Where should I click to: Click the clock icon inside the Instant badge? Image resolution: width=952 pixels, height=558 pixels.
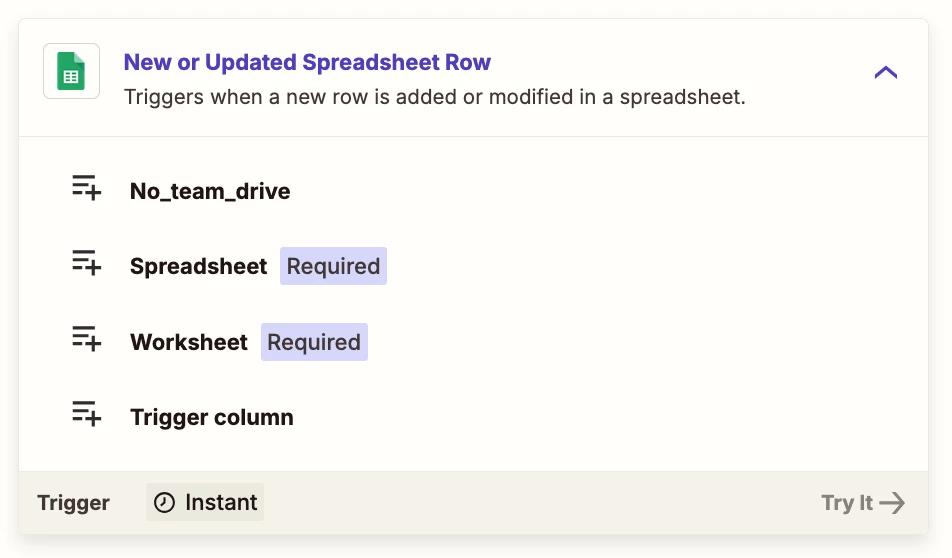point(164,503)
